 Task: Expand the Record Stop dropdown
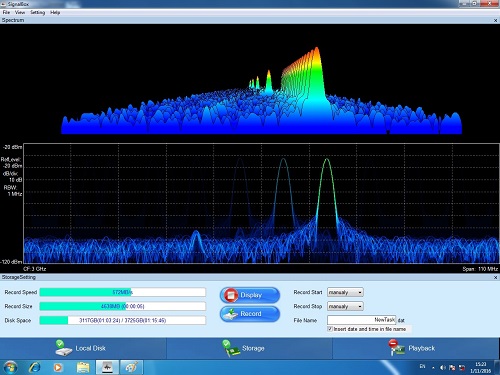[345, 306]
